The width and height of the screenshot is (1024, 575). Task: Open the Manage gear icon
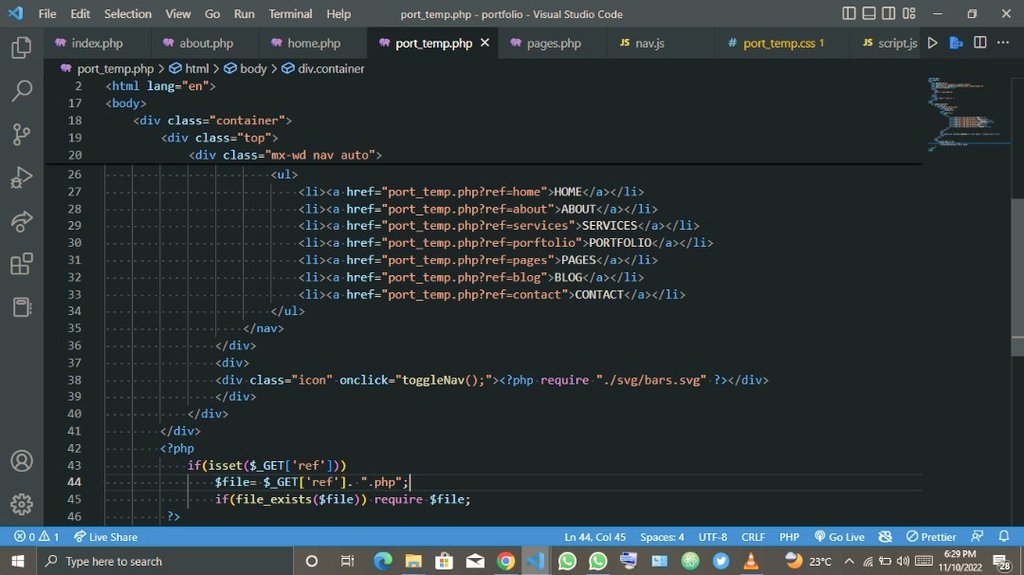[x=22, y=504]
